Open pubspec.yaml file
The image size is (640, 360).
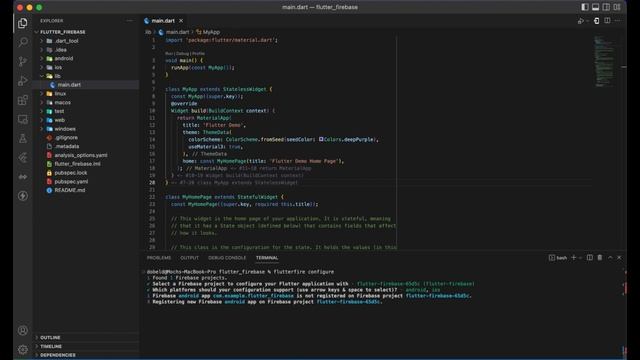tap(71, 182)
